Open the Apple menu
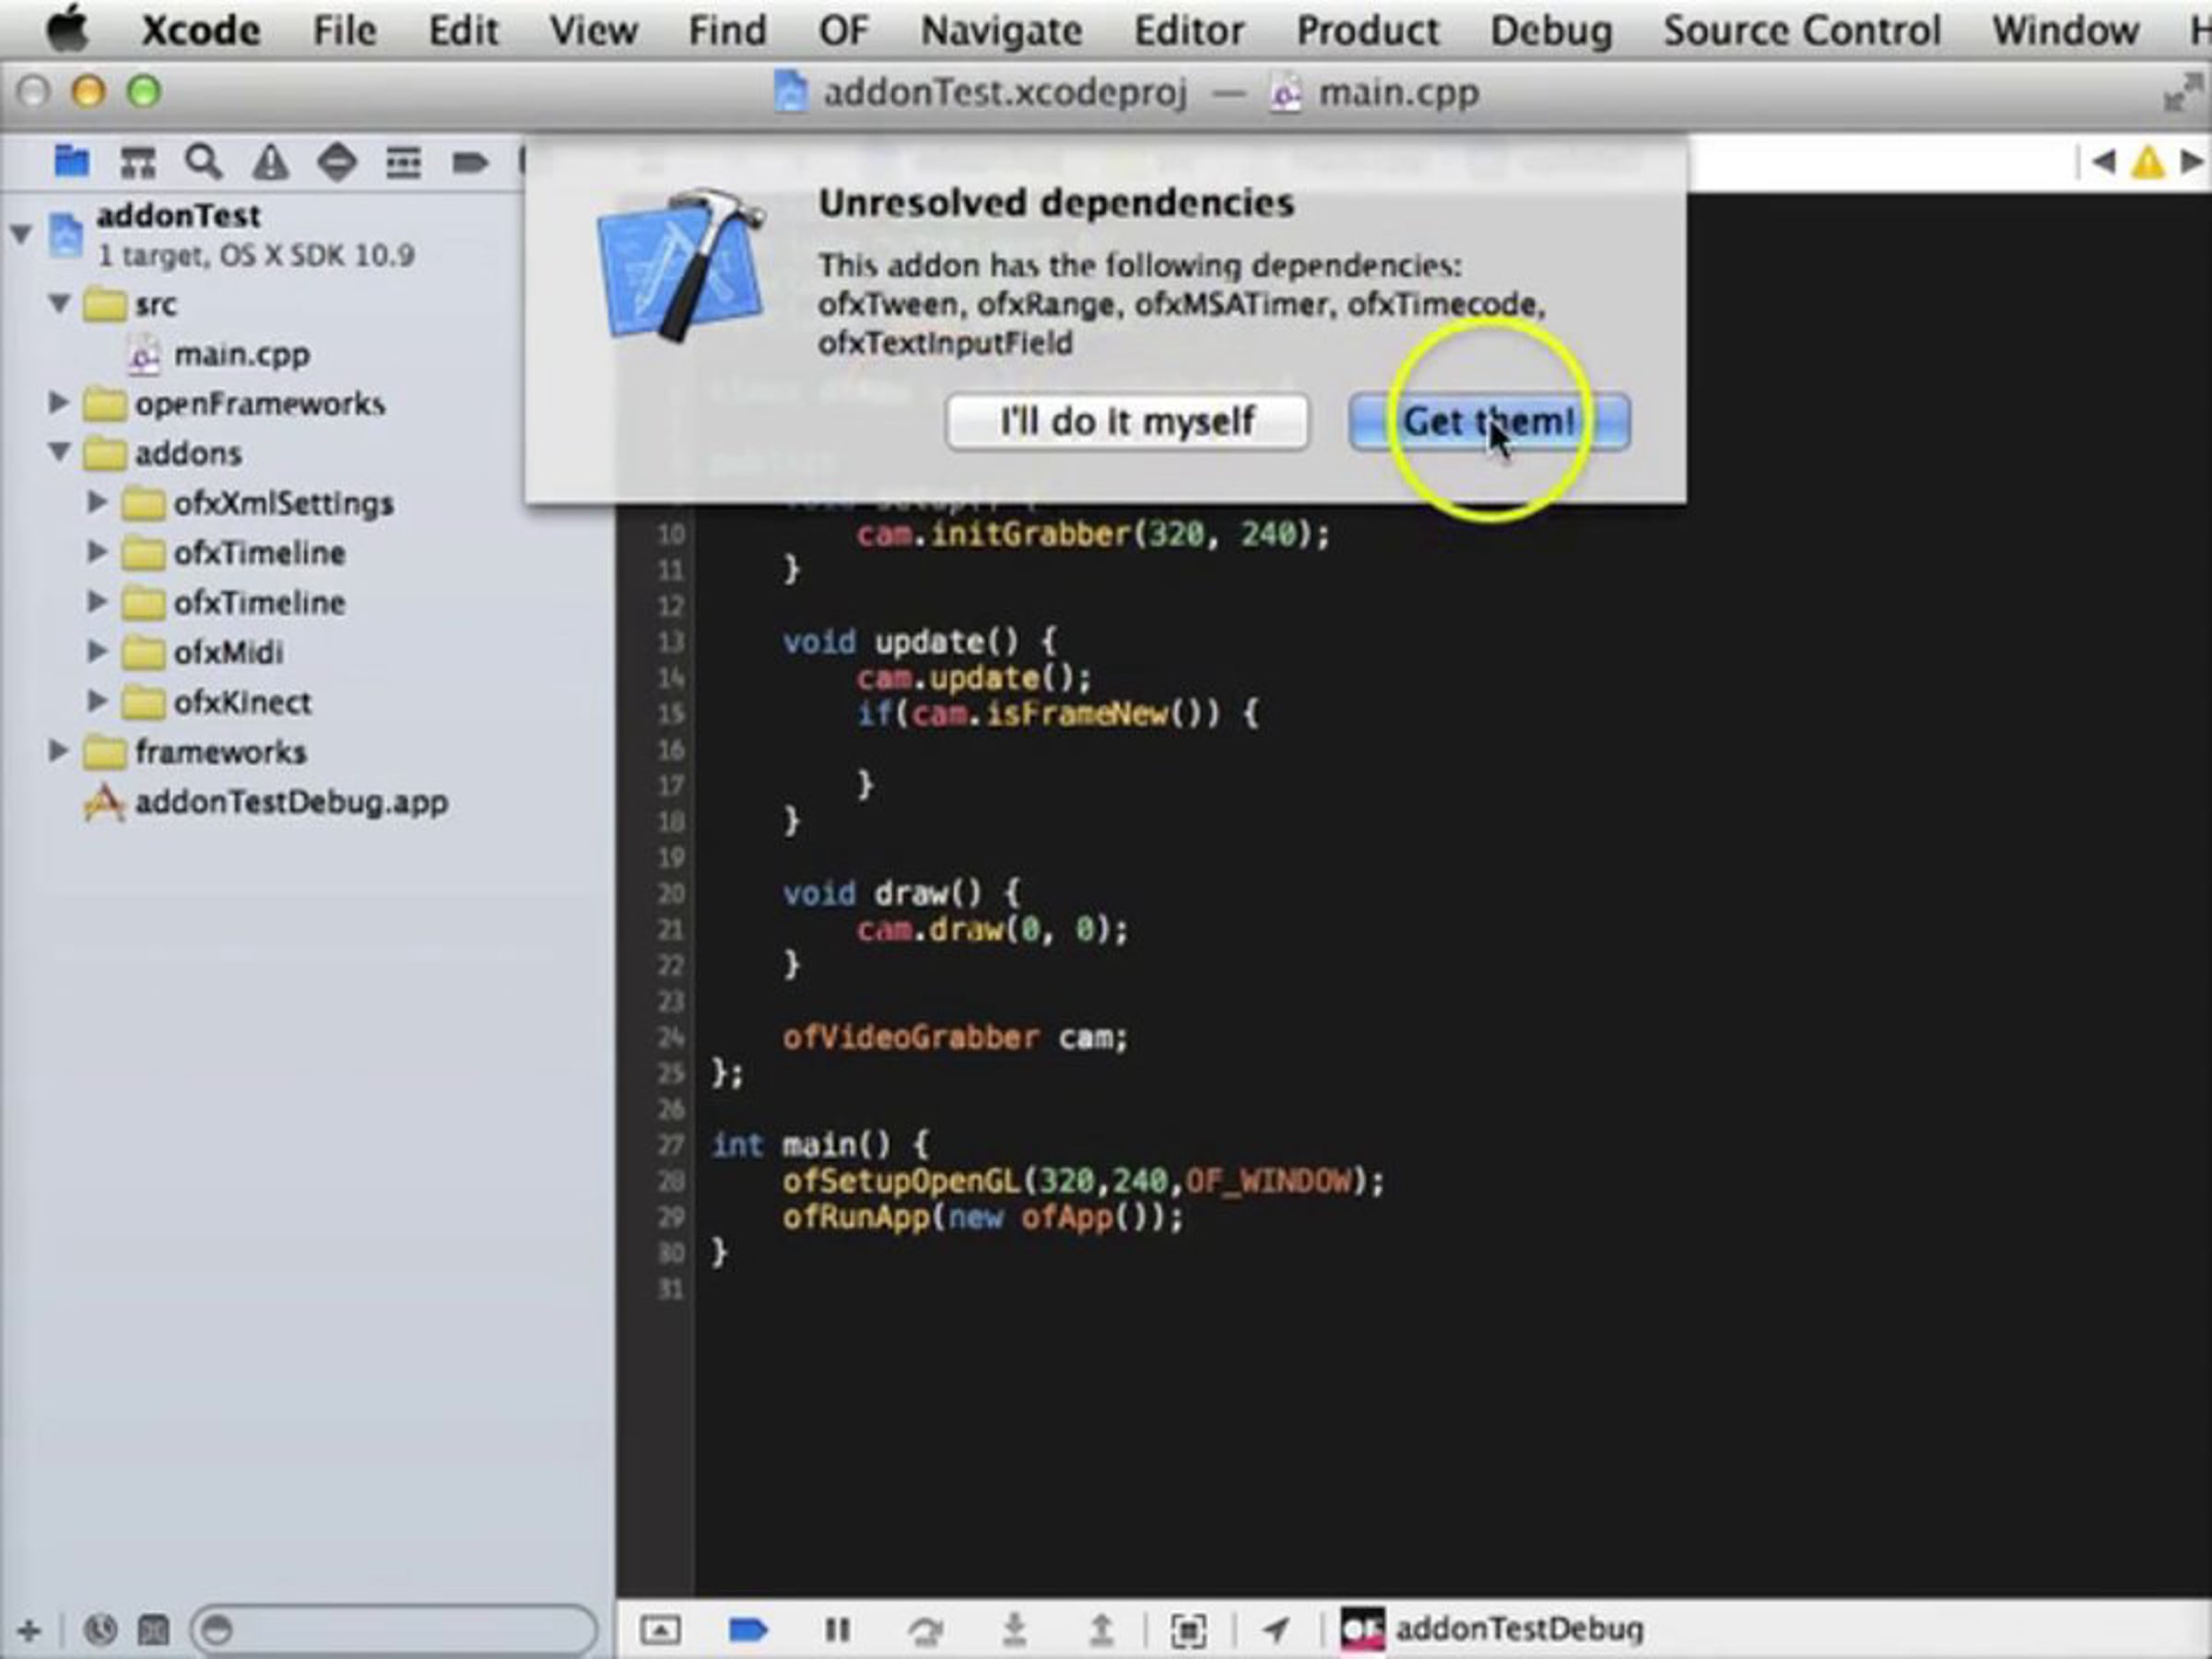Image resolution: width=2212 pixels, height=1659 pixels. pyautogui.click(x=68, y=30)
